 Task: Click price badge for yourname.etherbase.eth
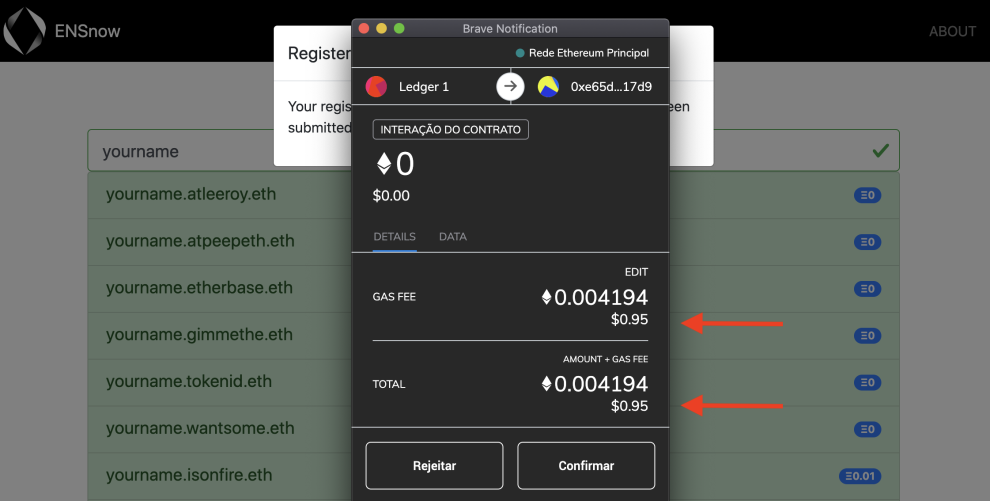pos(868,288)
